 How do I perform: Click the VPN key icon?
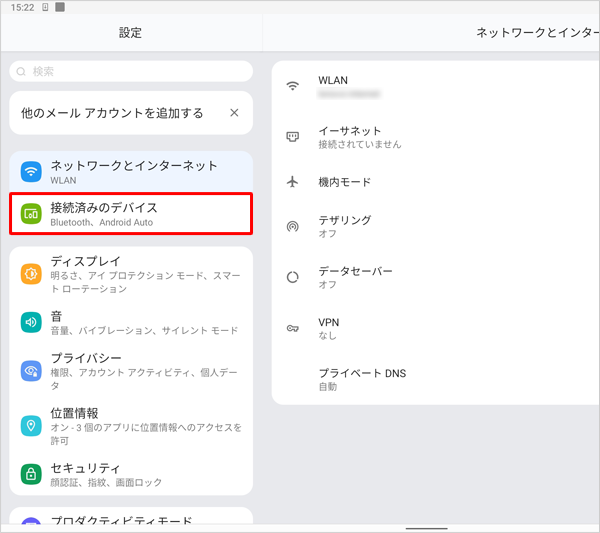293,328
